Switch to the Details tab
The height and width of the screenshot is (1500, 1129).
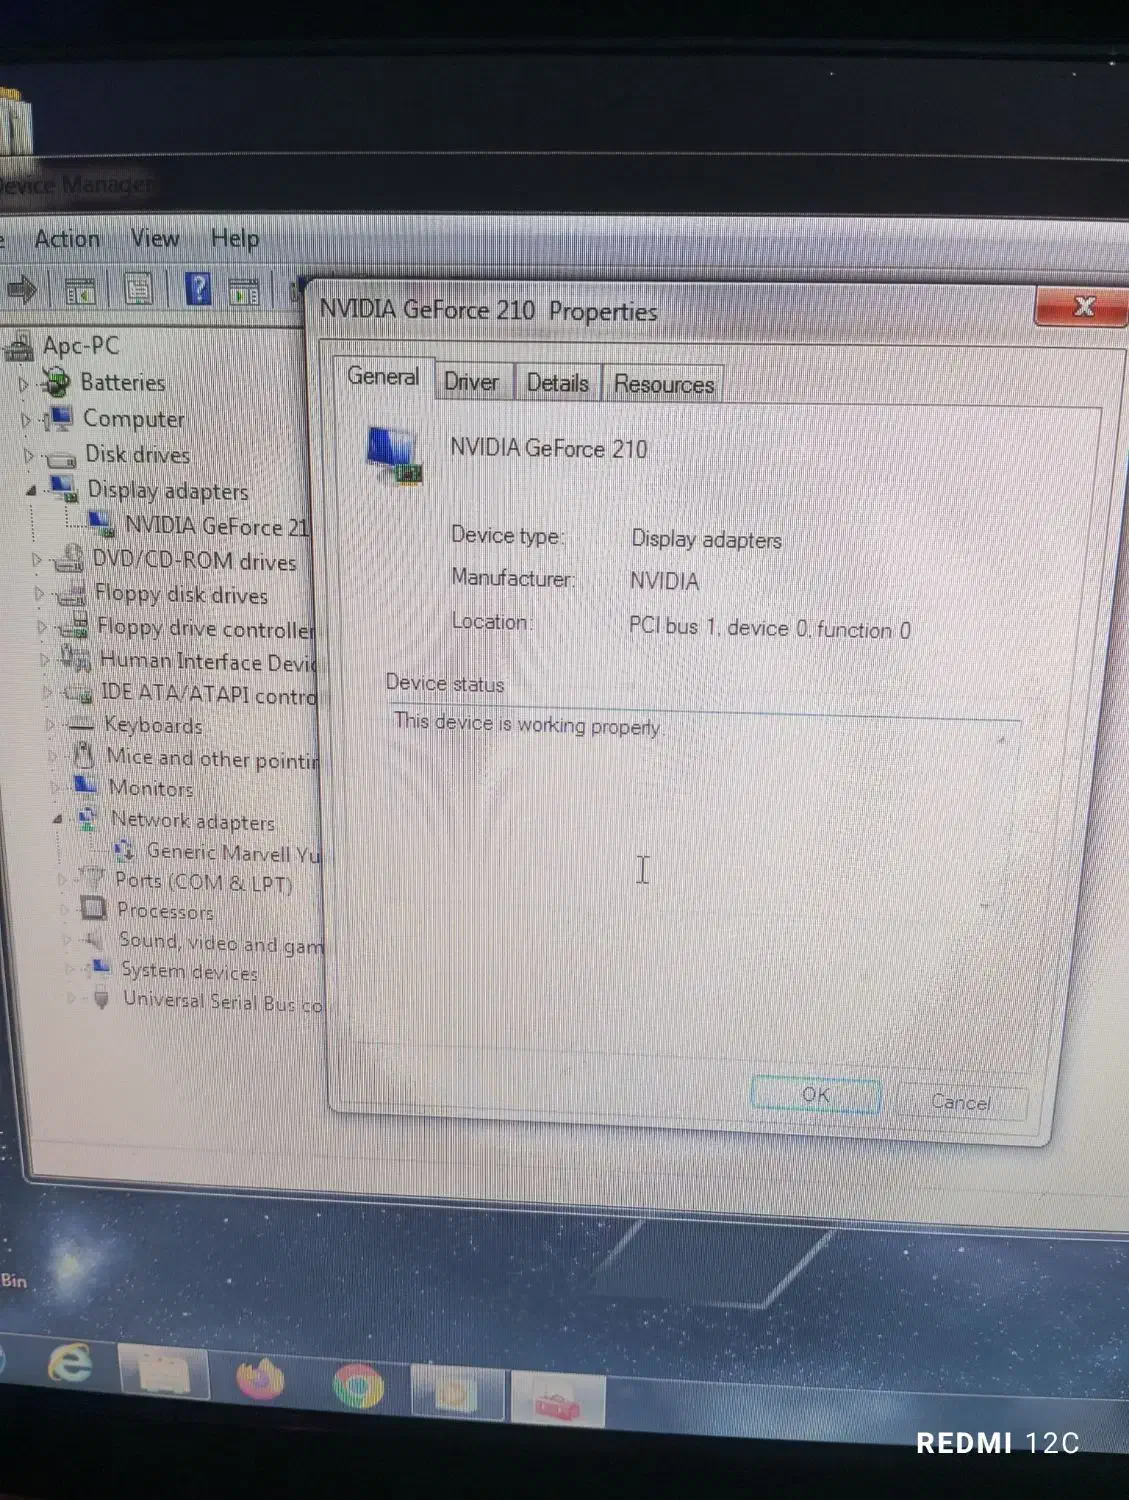[557, 383]
